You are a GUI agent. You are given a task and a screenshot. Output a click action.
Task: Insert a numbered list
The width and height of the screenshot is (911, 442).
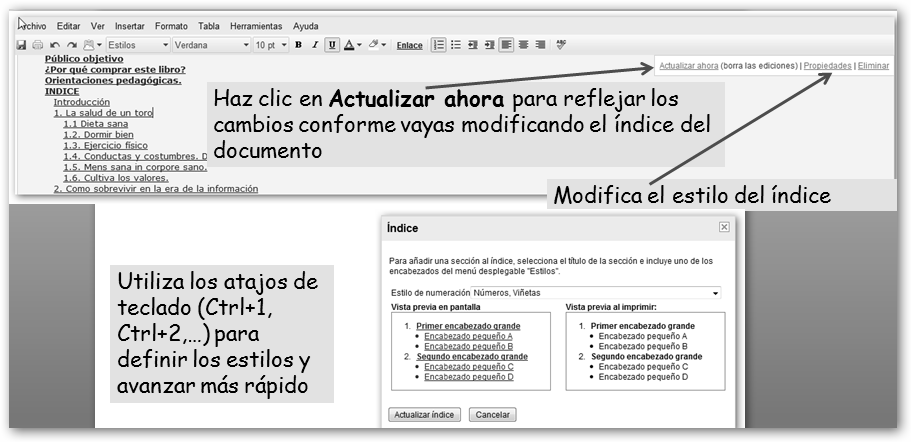[x=438, y=45]
